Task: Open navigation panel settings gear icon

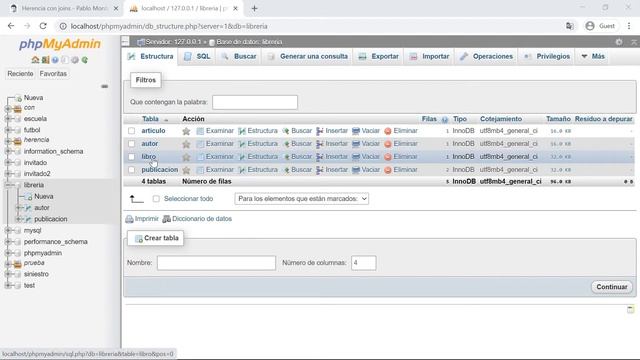Action: tap(75, 60)
